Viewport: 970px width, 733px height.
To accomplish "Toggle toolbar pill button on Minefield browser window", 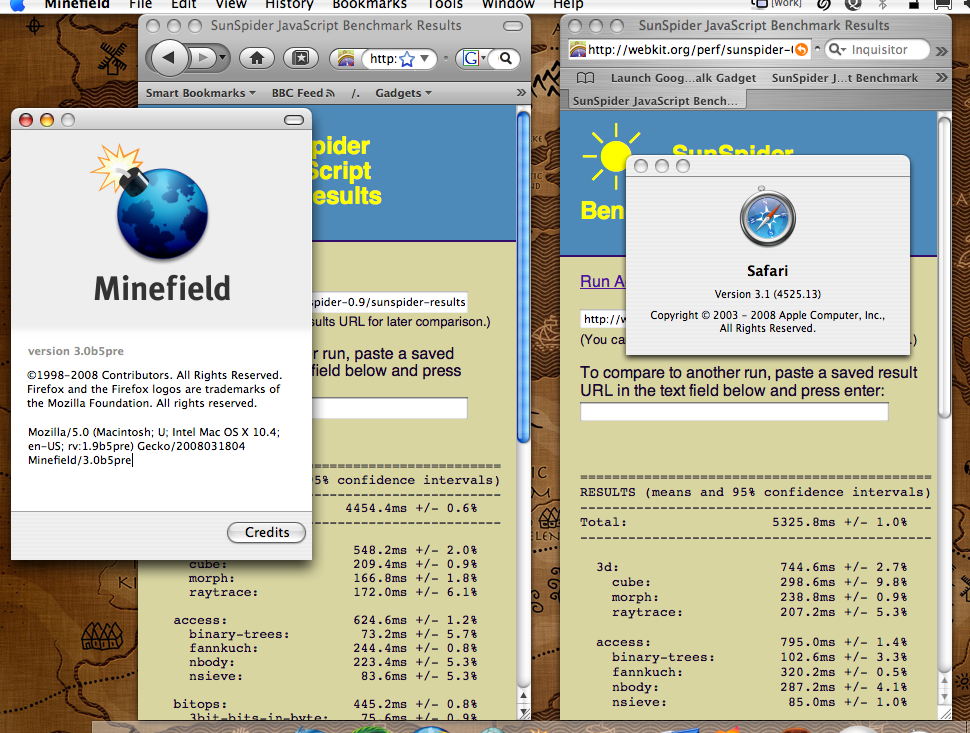I will pyautogui.click(x=513, y=26).
